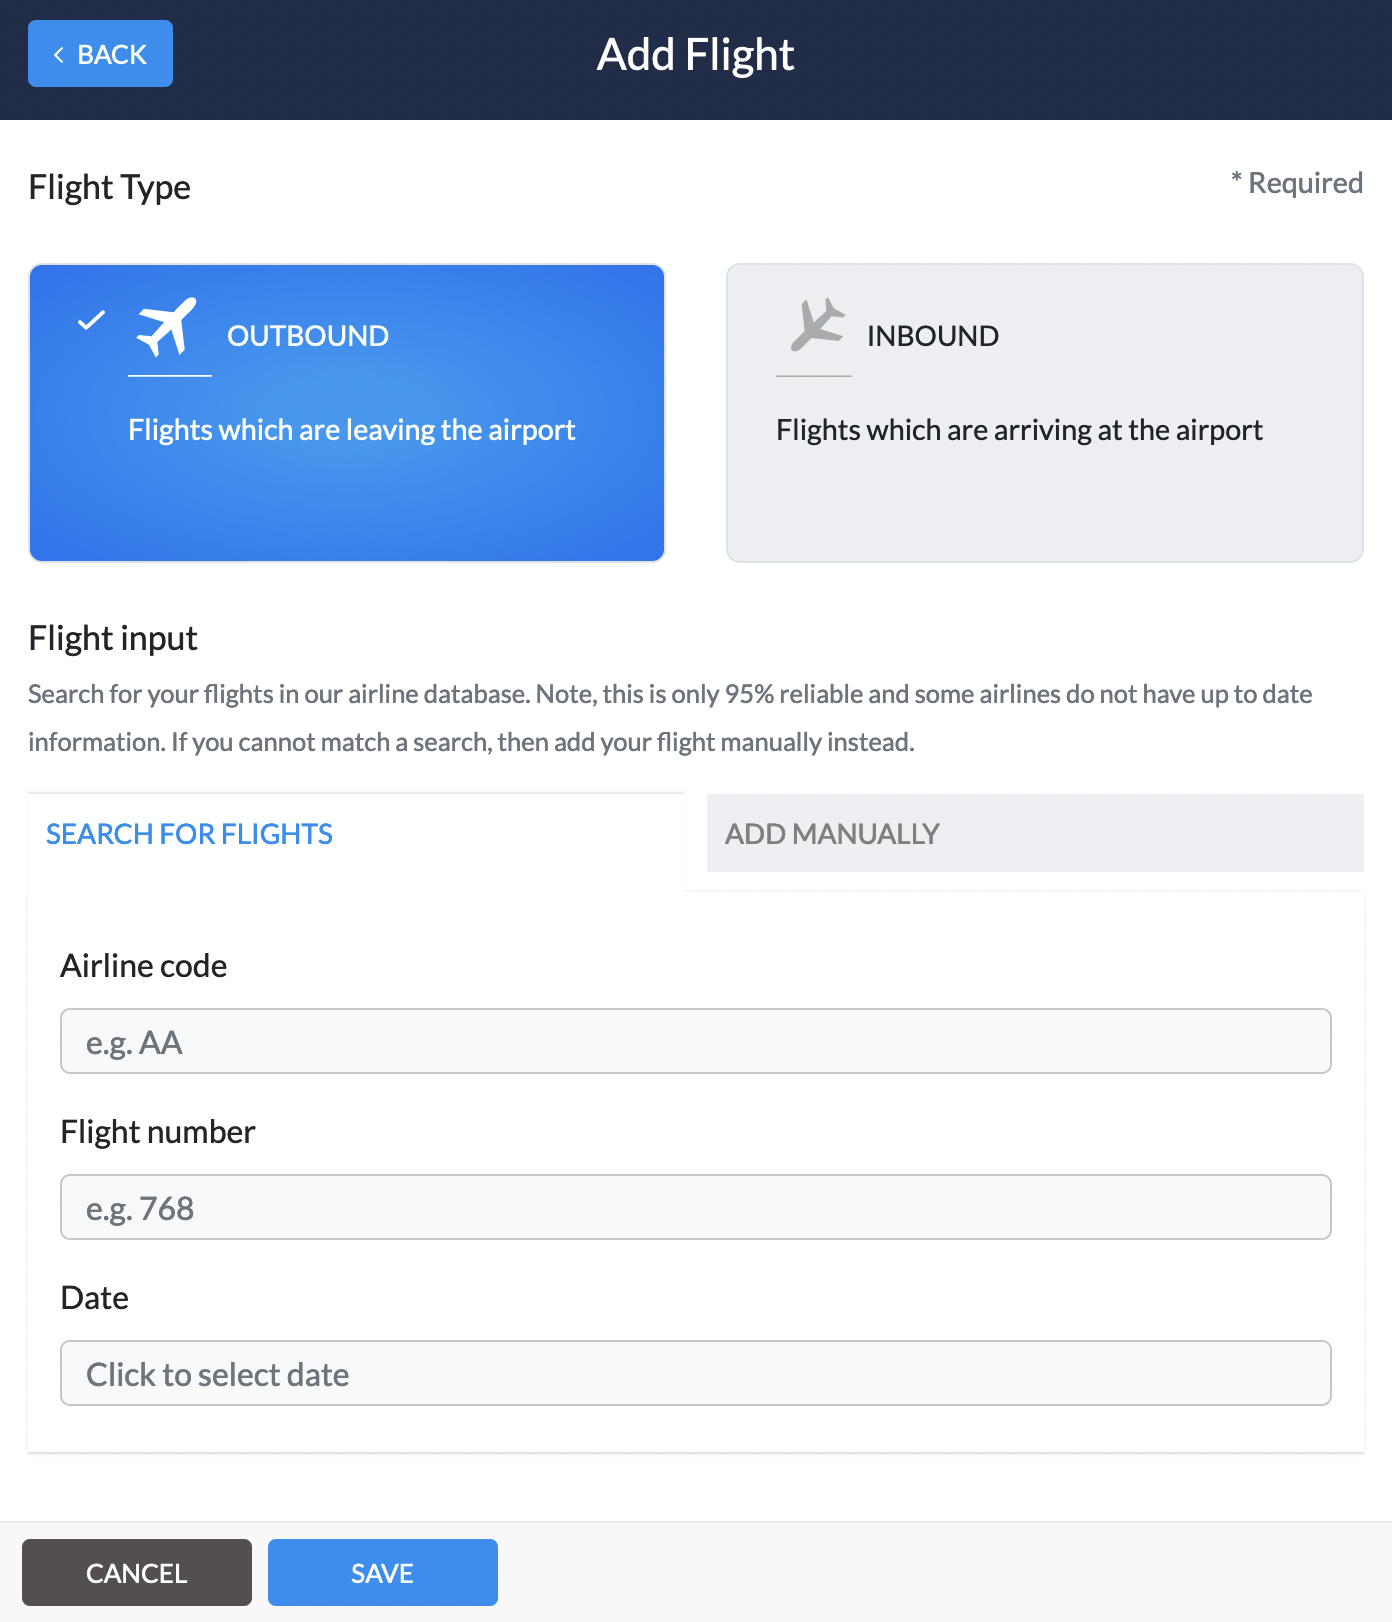Screen dimensions: 1392x1622
Task: Select the OUTBOUND flight type label
Action: click(308, 336)
